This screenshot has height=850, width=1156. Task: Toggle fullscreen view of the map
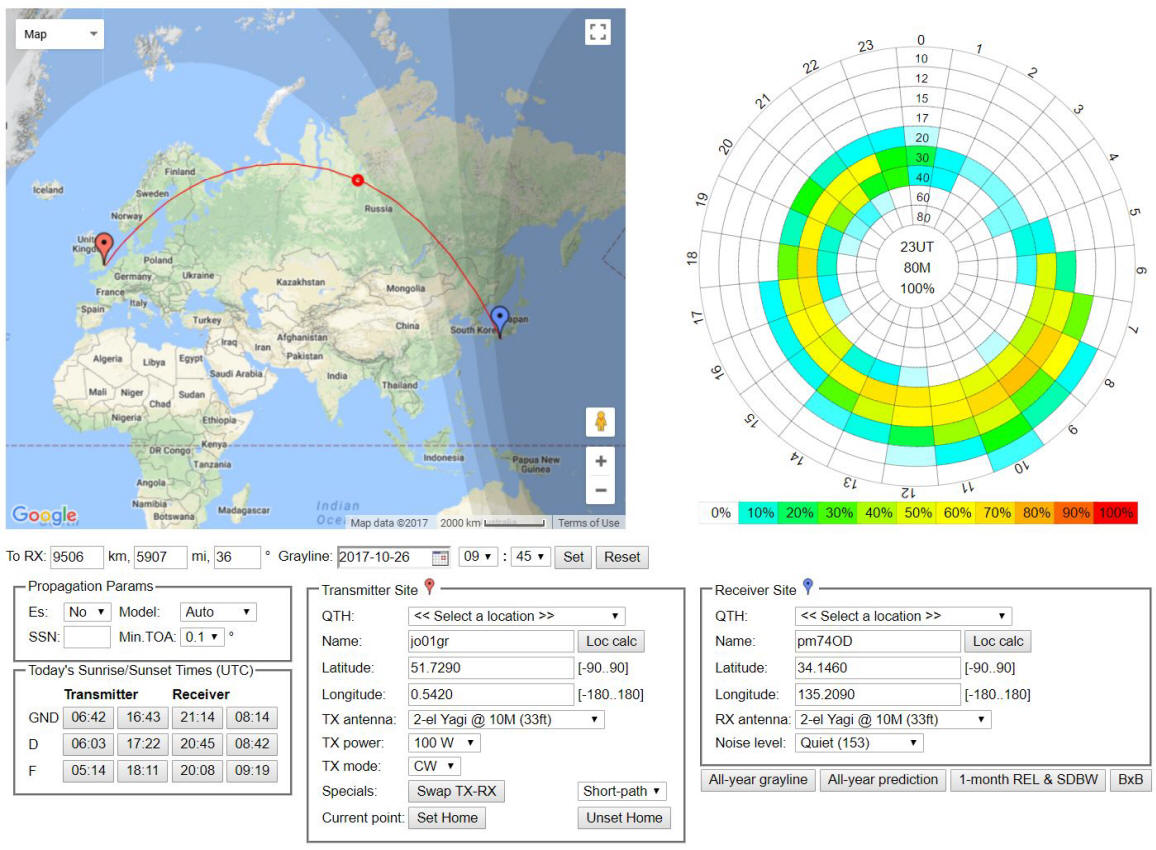pos(597,32)
